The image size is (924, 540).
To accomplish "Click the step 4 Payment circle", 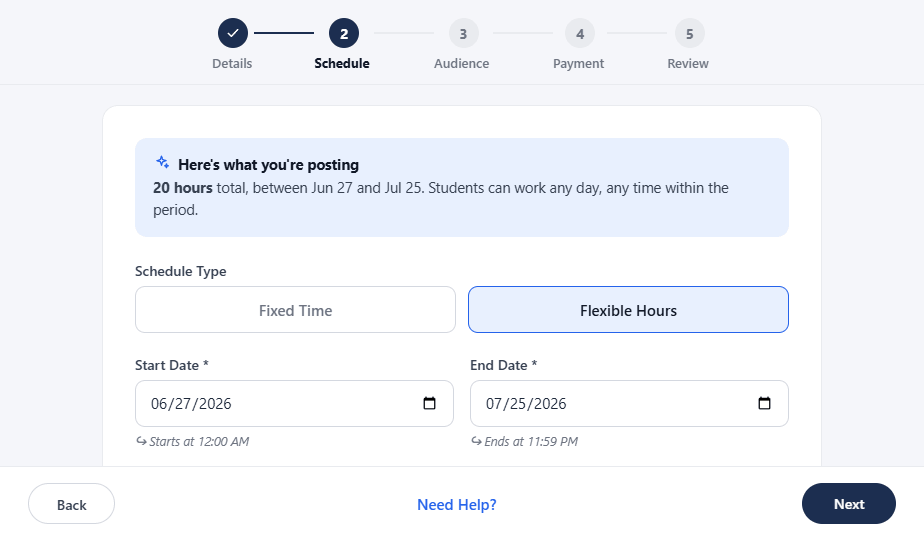I will 580,33.
